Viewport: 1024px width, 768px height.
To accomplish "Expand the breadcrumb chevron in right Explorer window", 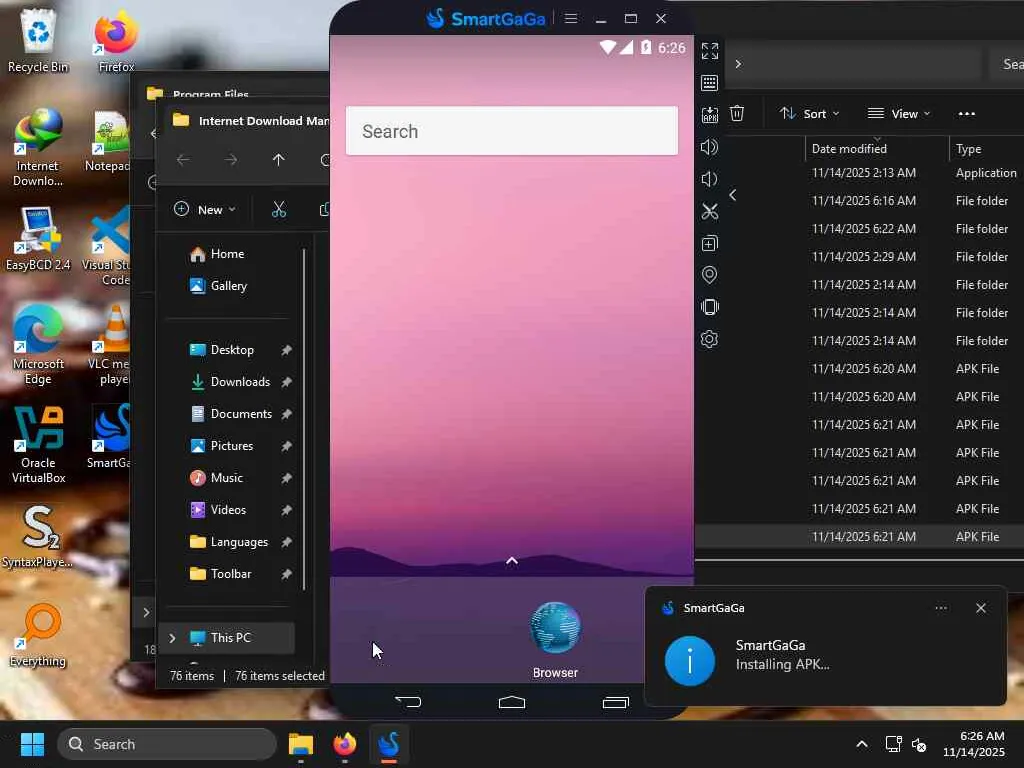I will pos(738,64).
